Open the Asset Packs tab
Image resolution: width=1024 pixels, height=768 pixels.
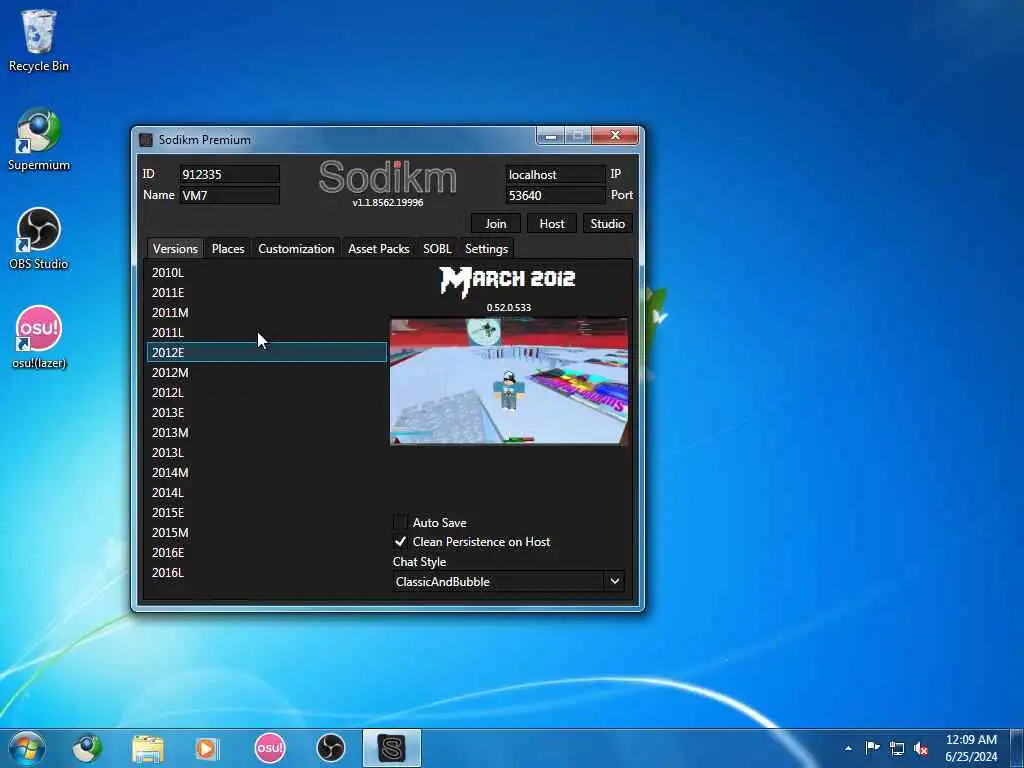[379, 249]
